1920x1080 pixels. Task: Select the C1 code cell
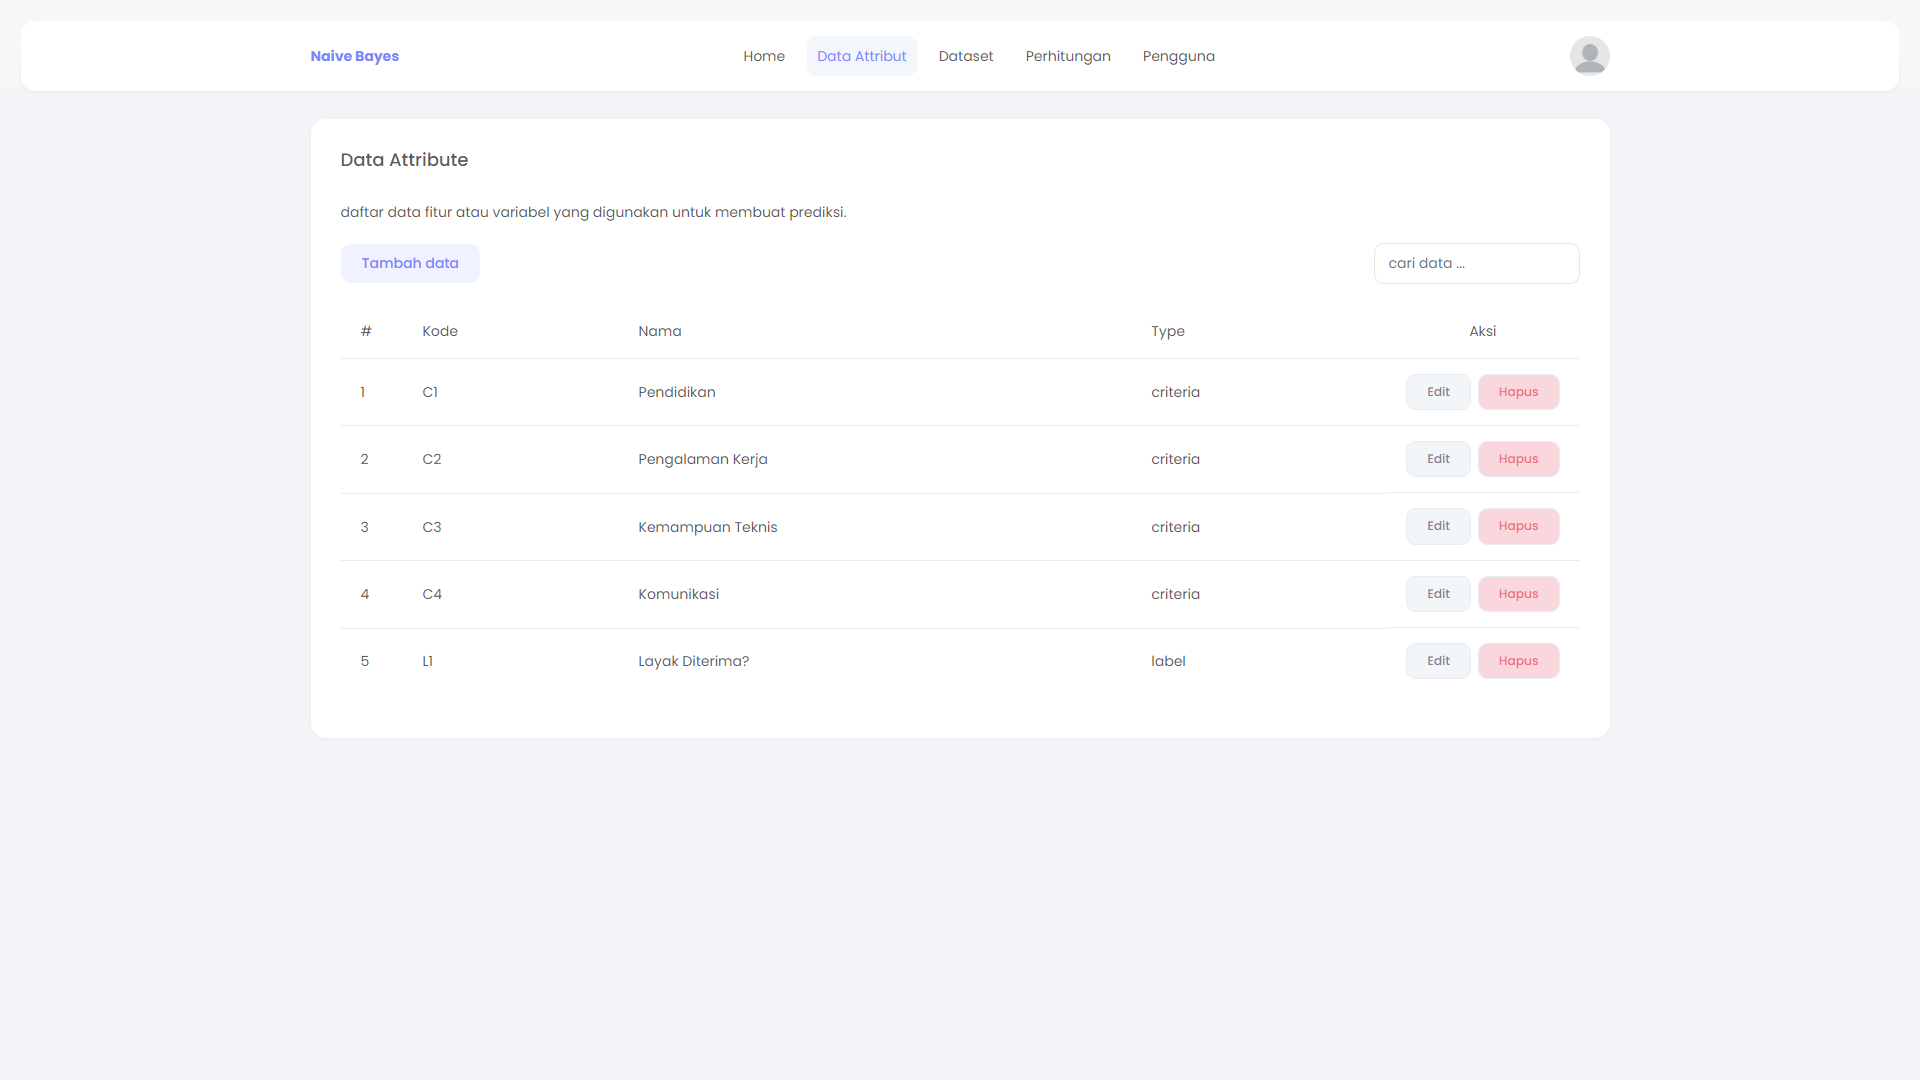430,392
